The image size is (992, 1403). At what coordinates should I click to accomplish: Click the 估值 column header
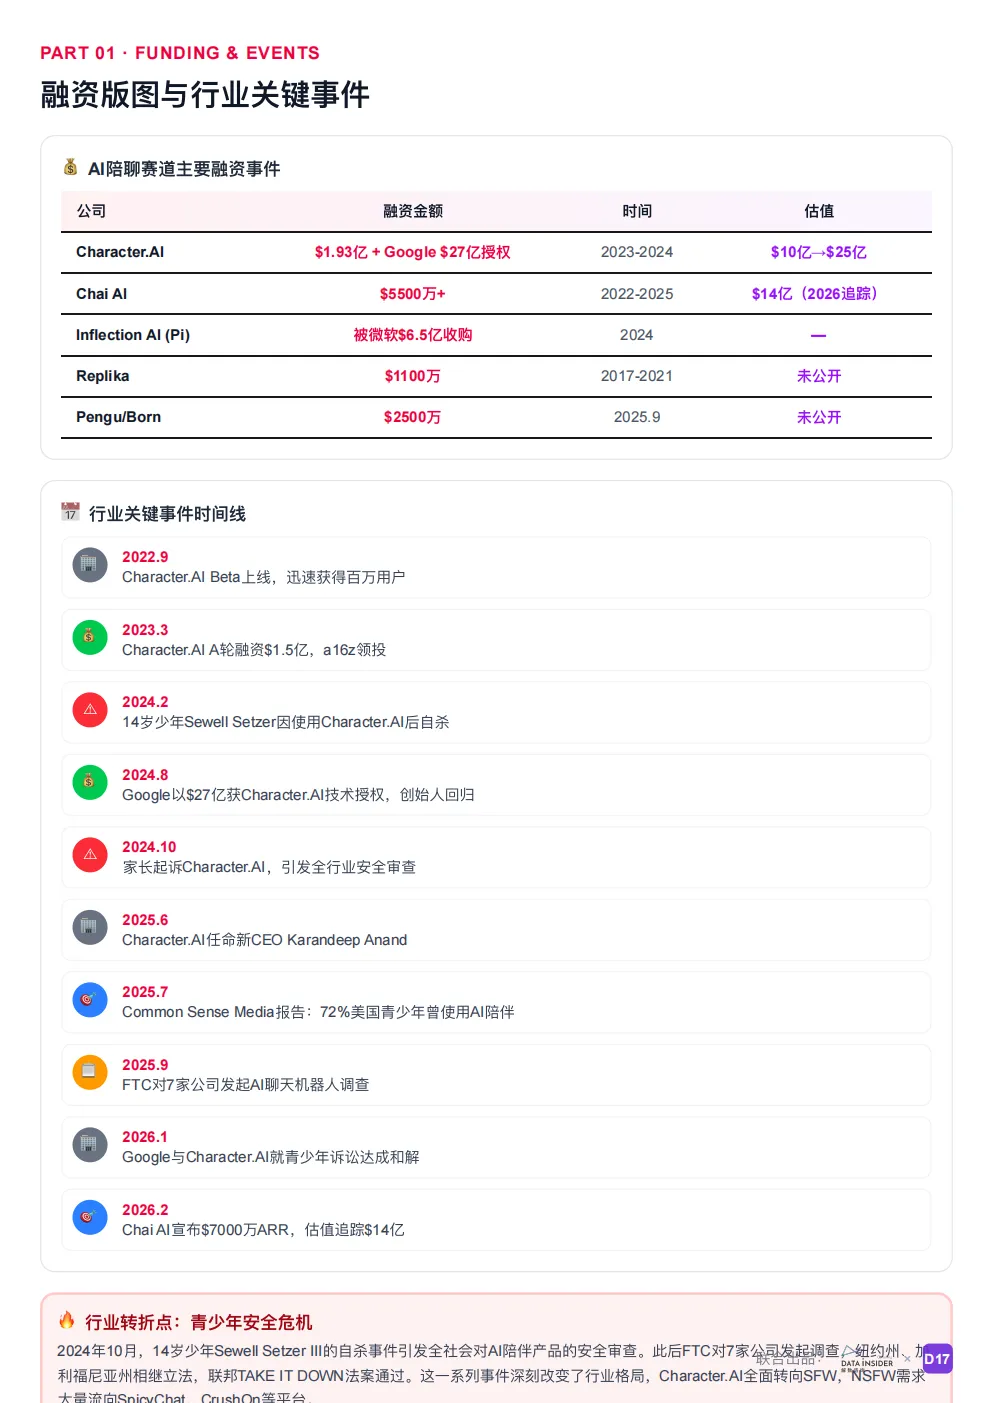pyautogui.click(x=818, y=211)
